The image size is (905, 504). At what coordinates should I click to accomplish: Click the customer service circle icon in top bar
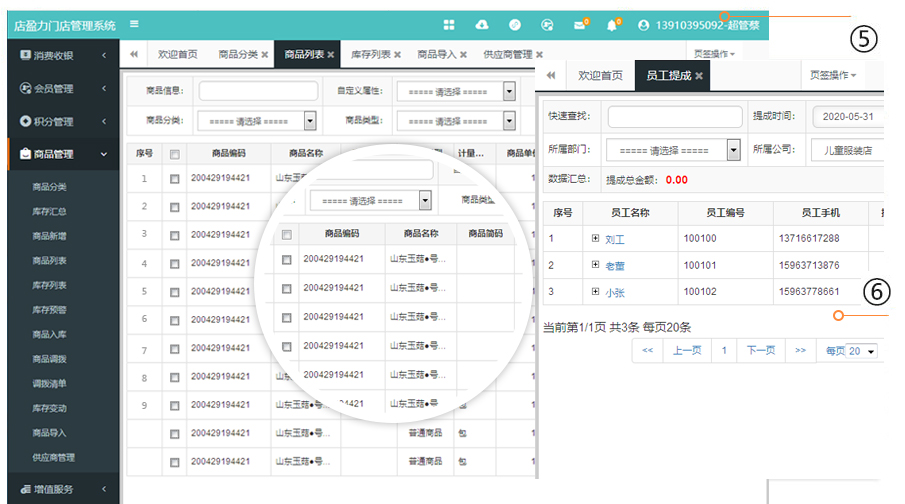tap(547, 25)
